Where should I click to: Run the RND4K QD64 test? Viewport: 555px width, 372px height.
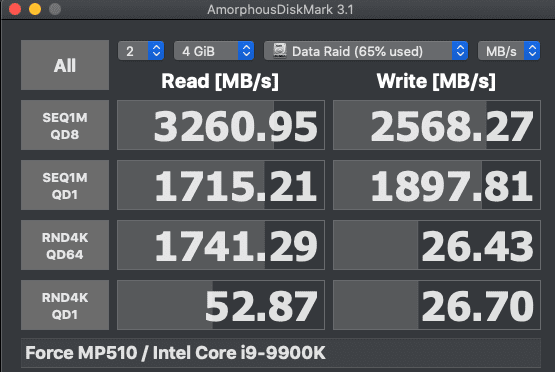[65, 245]
